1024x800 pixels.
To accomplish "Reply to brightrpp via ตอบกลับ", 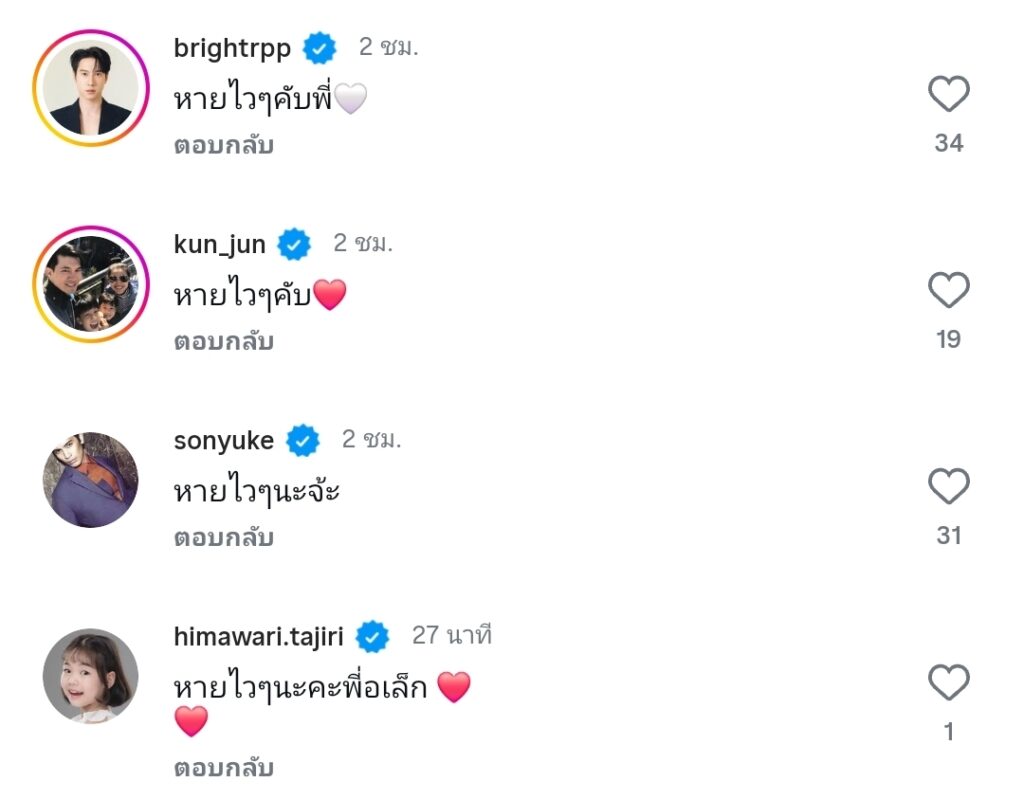I will coord(224,146).
